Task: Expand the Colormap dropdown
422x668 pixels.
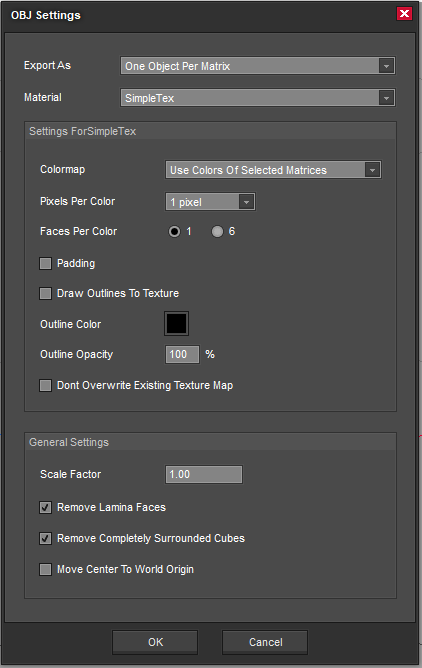Action: [x=273, y=170]
